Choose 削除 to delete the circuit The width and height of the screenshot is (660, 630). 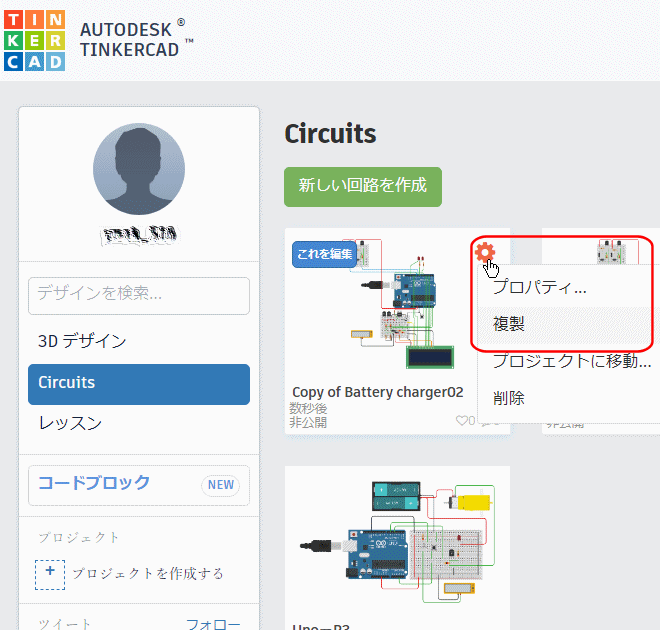(509, 398)
